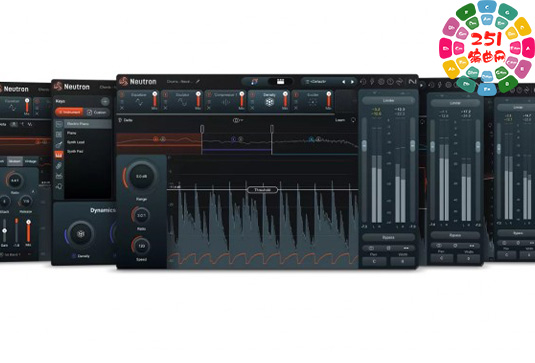This screenshot has width=535, height=363.
Task: Open settings with the gear icon
Action: [381, 82]
